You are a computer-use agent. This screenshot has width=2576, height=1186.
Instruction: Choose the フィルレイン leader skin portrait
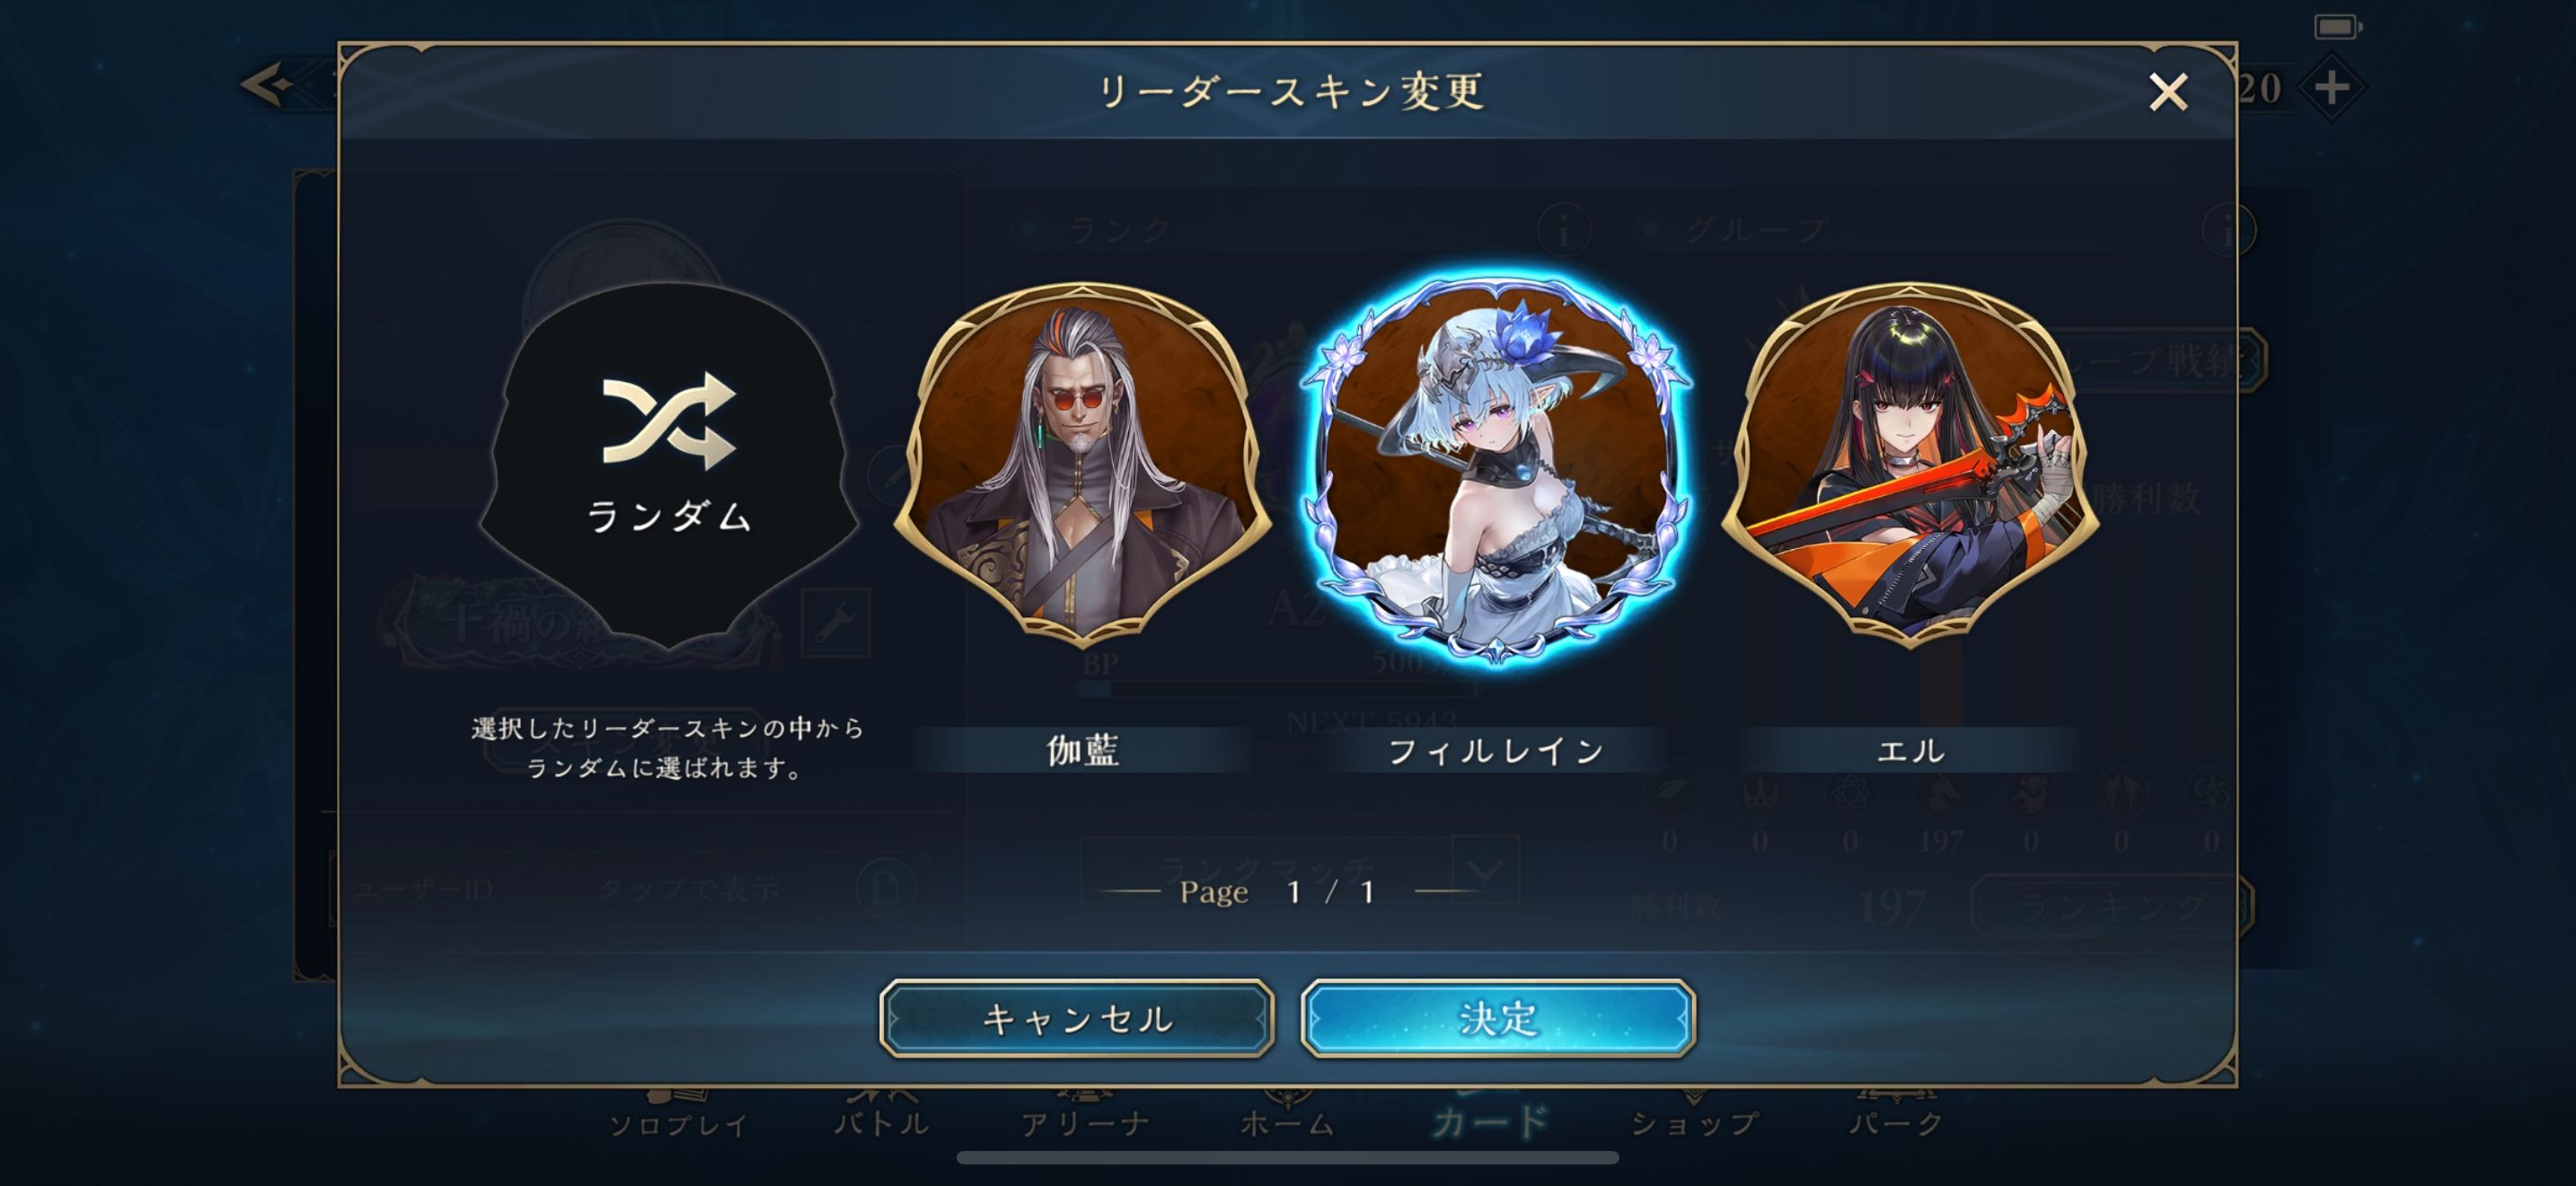[x=1496, y=468]
